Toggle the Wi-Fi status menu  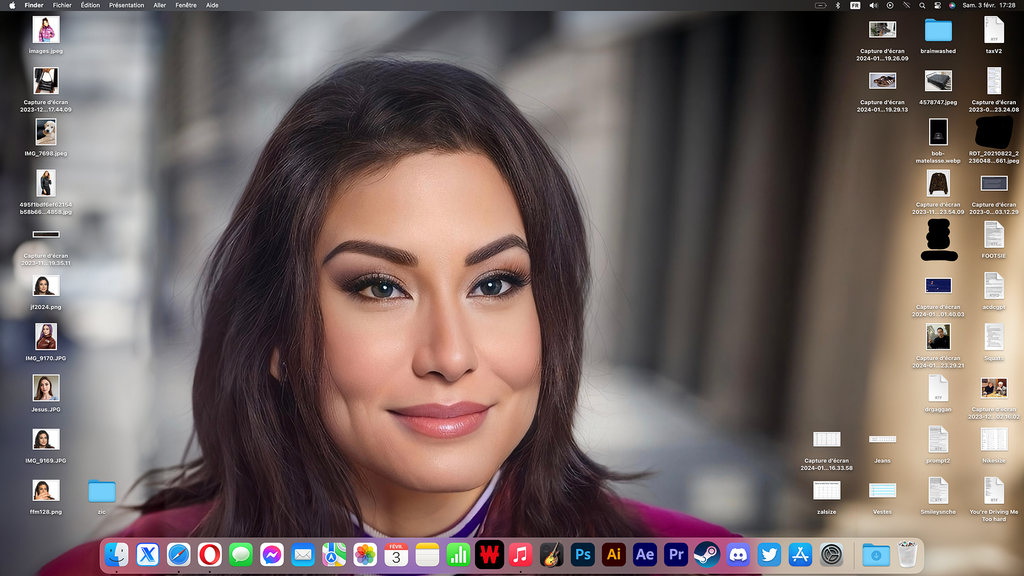(x=906, y=5)
